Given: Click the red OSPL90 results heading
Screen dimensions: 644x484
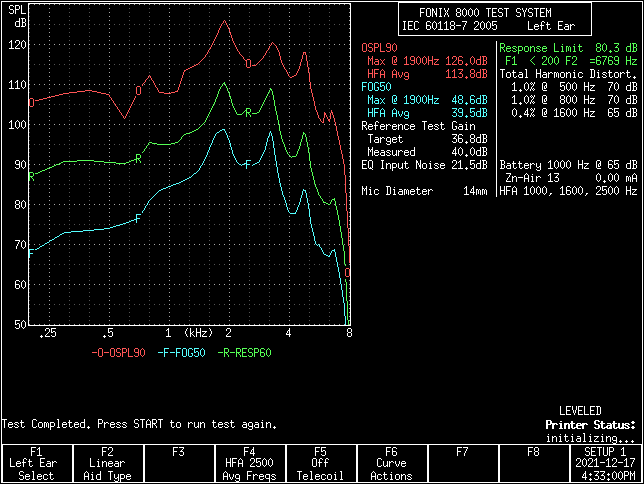Looking at the screenshot, I should [379, 48].
